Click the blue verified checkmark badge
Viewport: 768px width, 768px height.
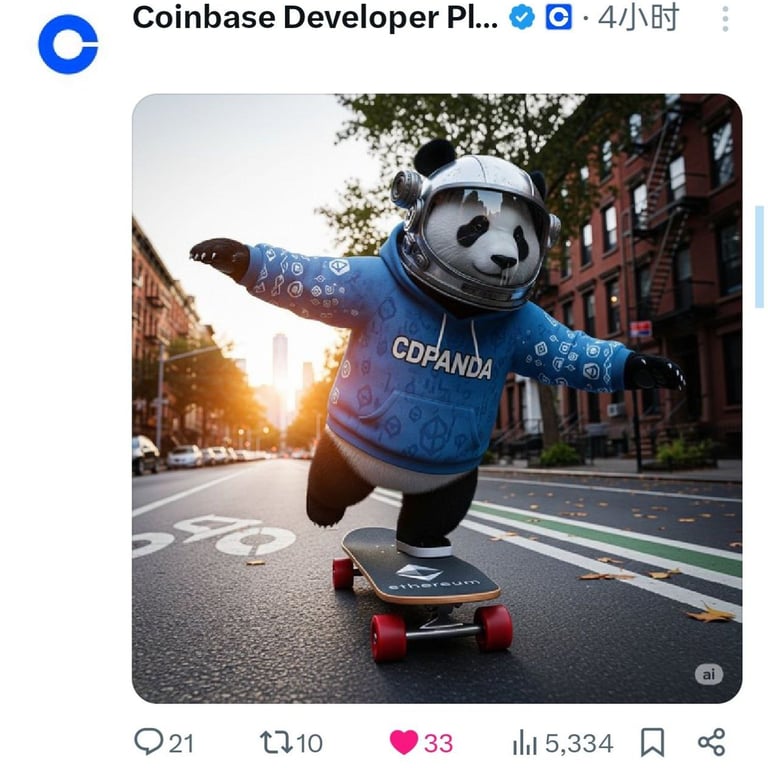[522, 18]
